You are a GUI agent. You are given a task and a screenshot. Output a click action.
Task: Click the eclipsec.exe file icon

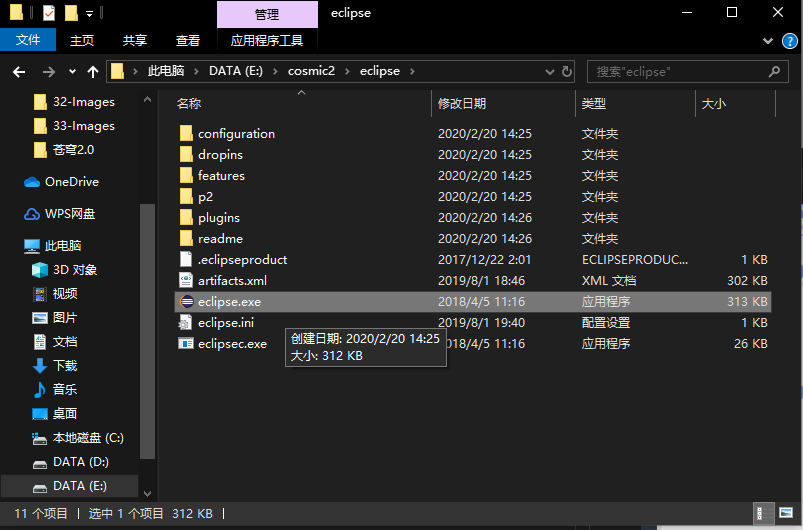click(185, 343)
